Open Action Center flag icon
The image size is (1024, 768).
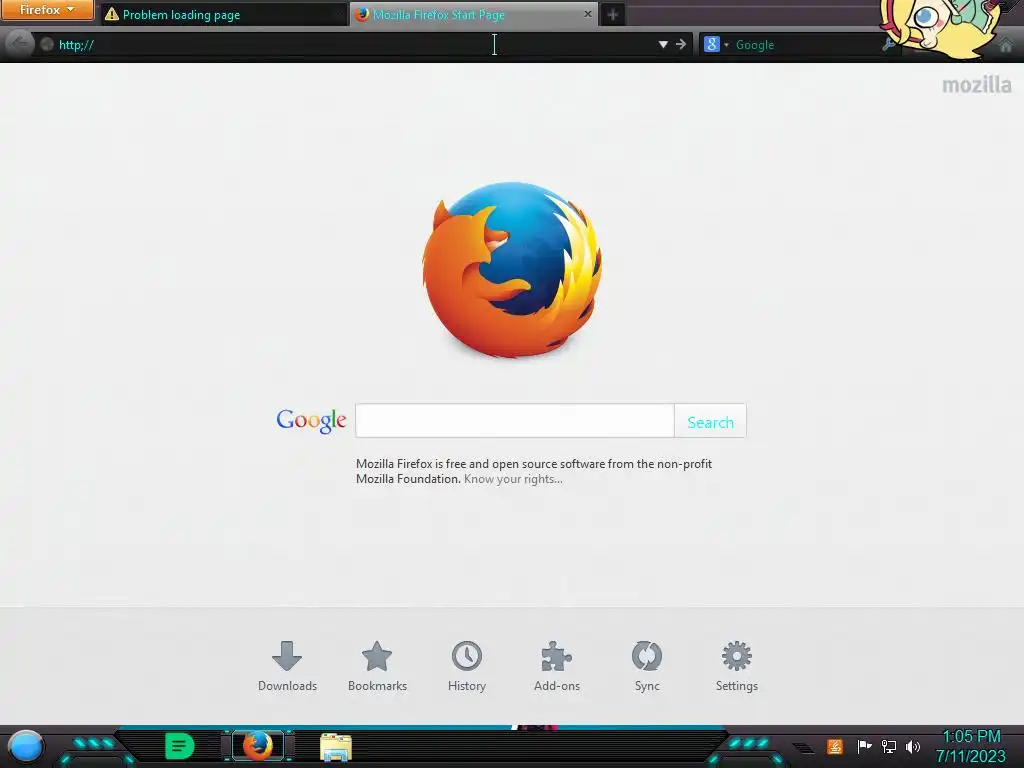click(864, 746)
